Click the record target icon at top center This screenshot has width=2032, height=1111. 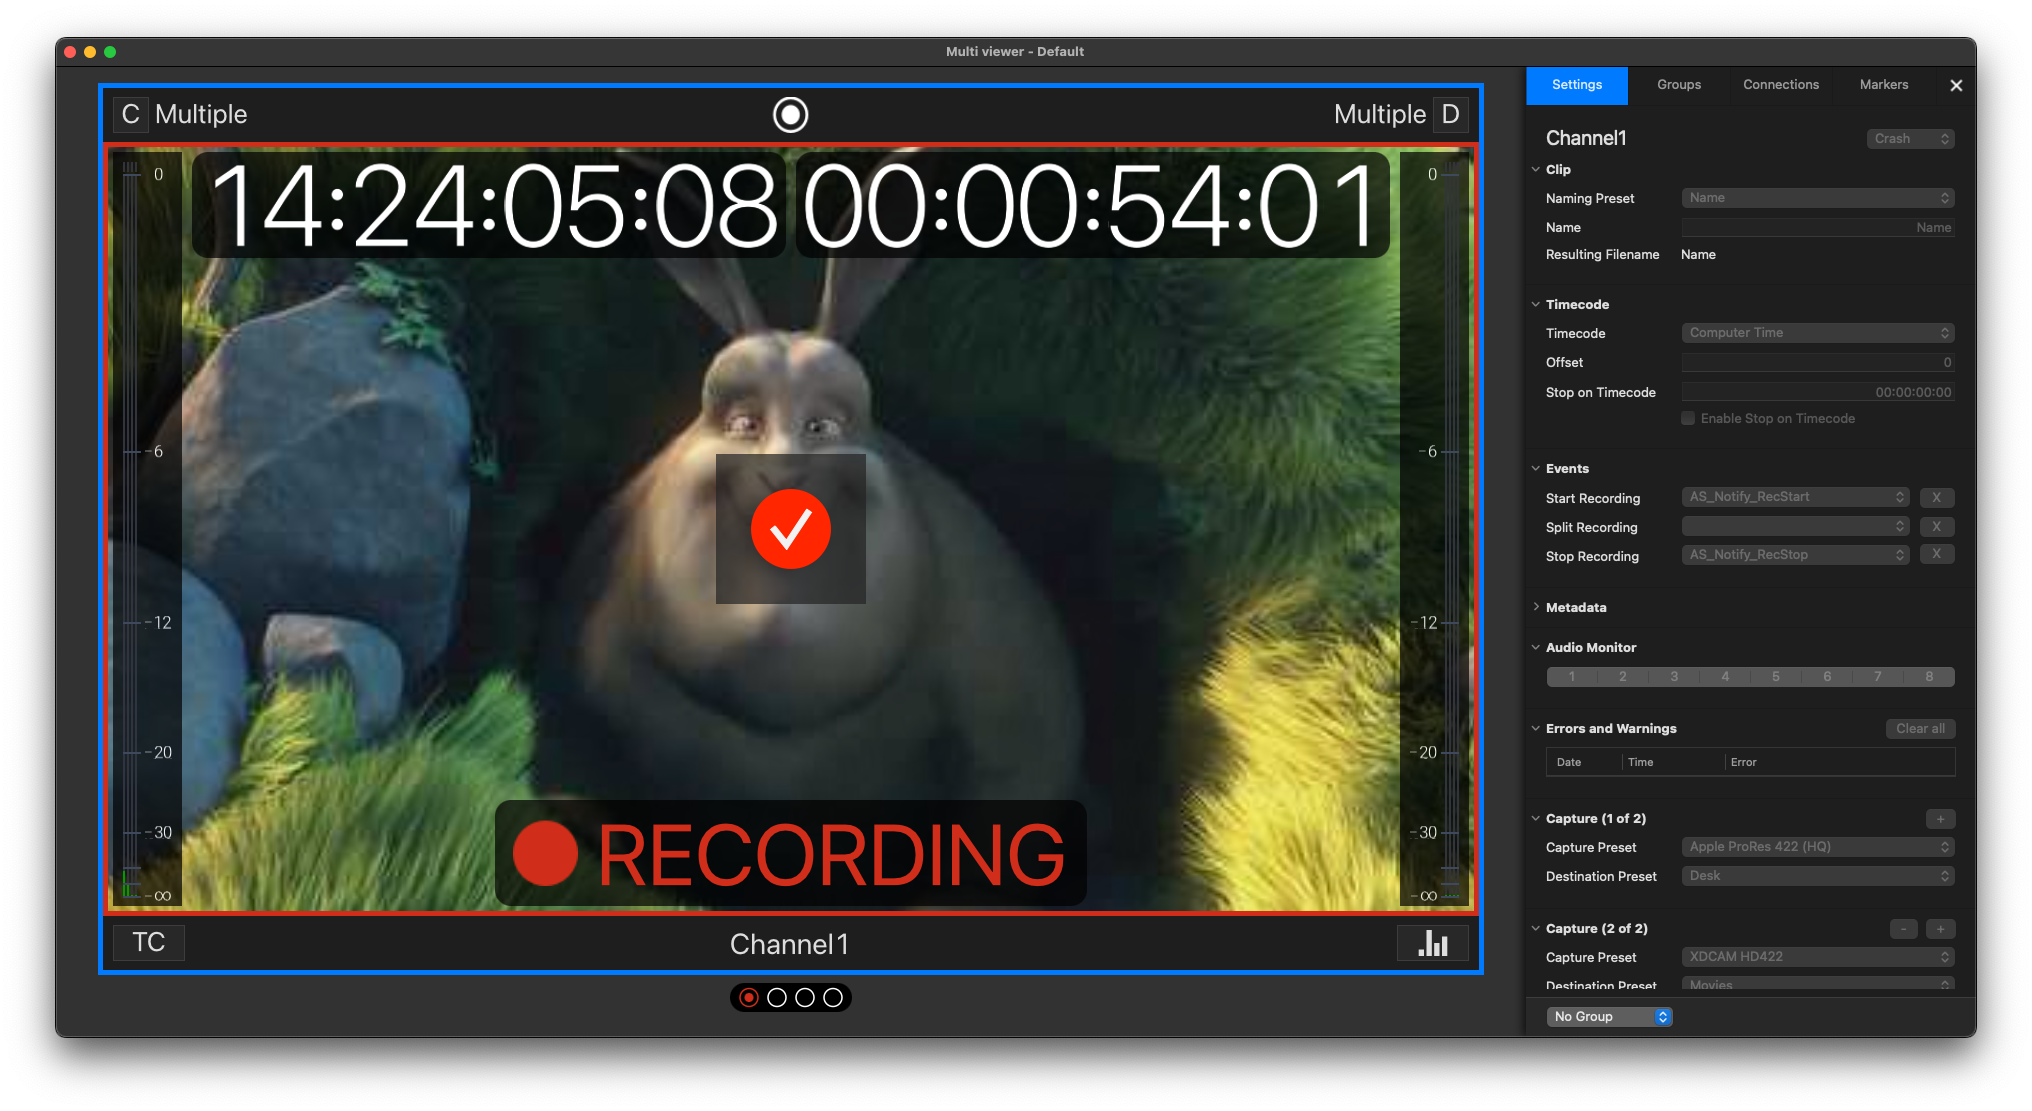point(790,115)
